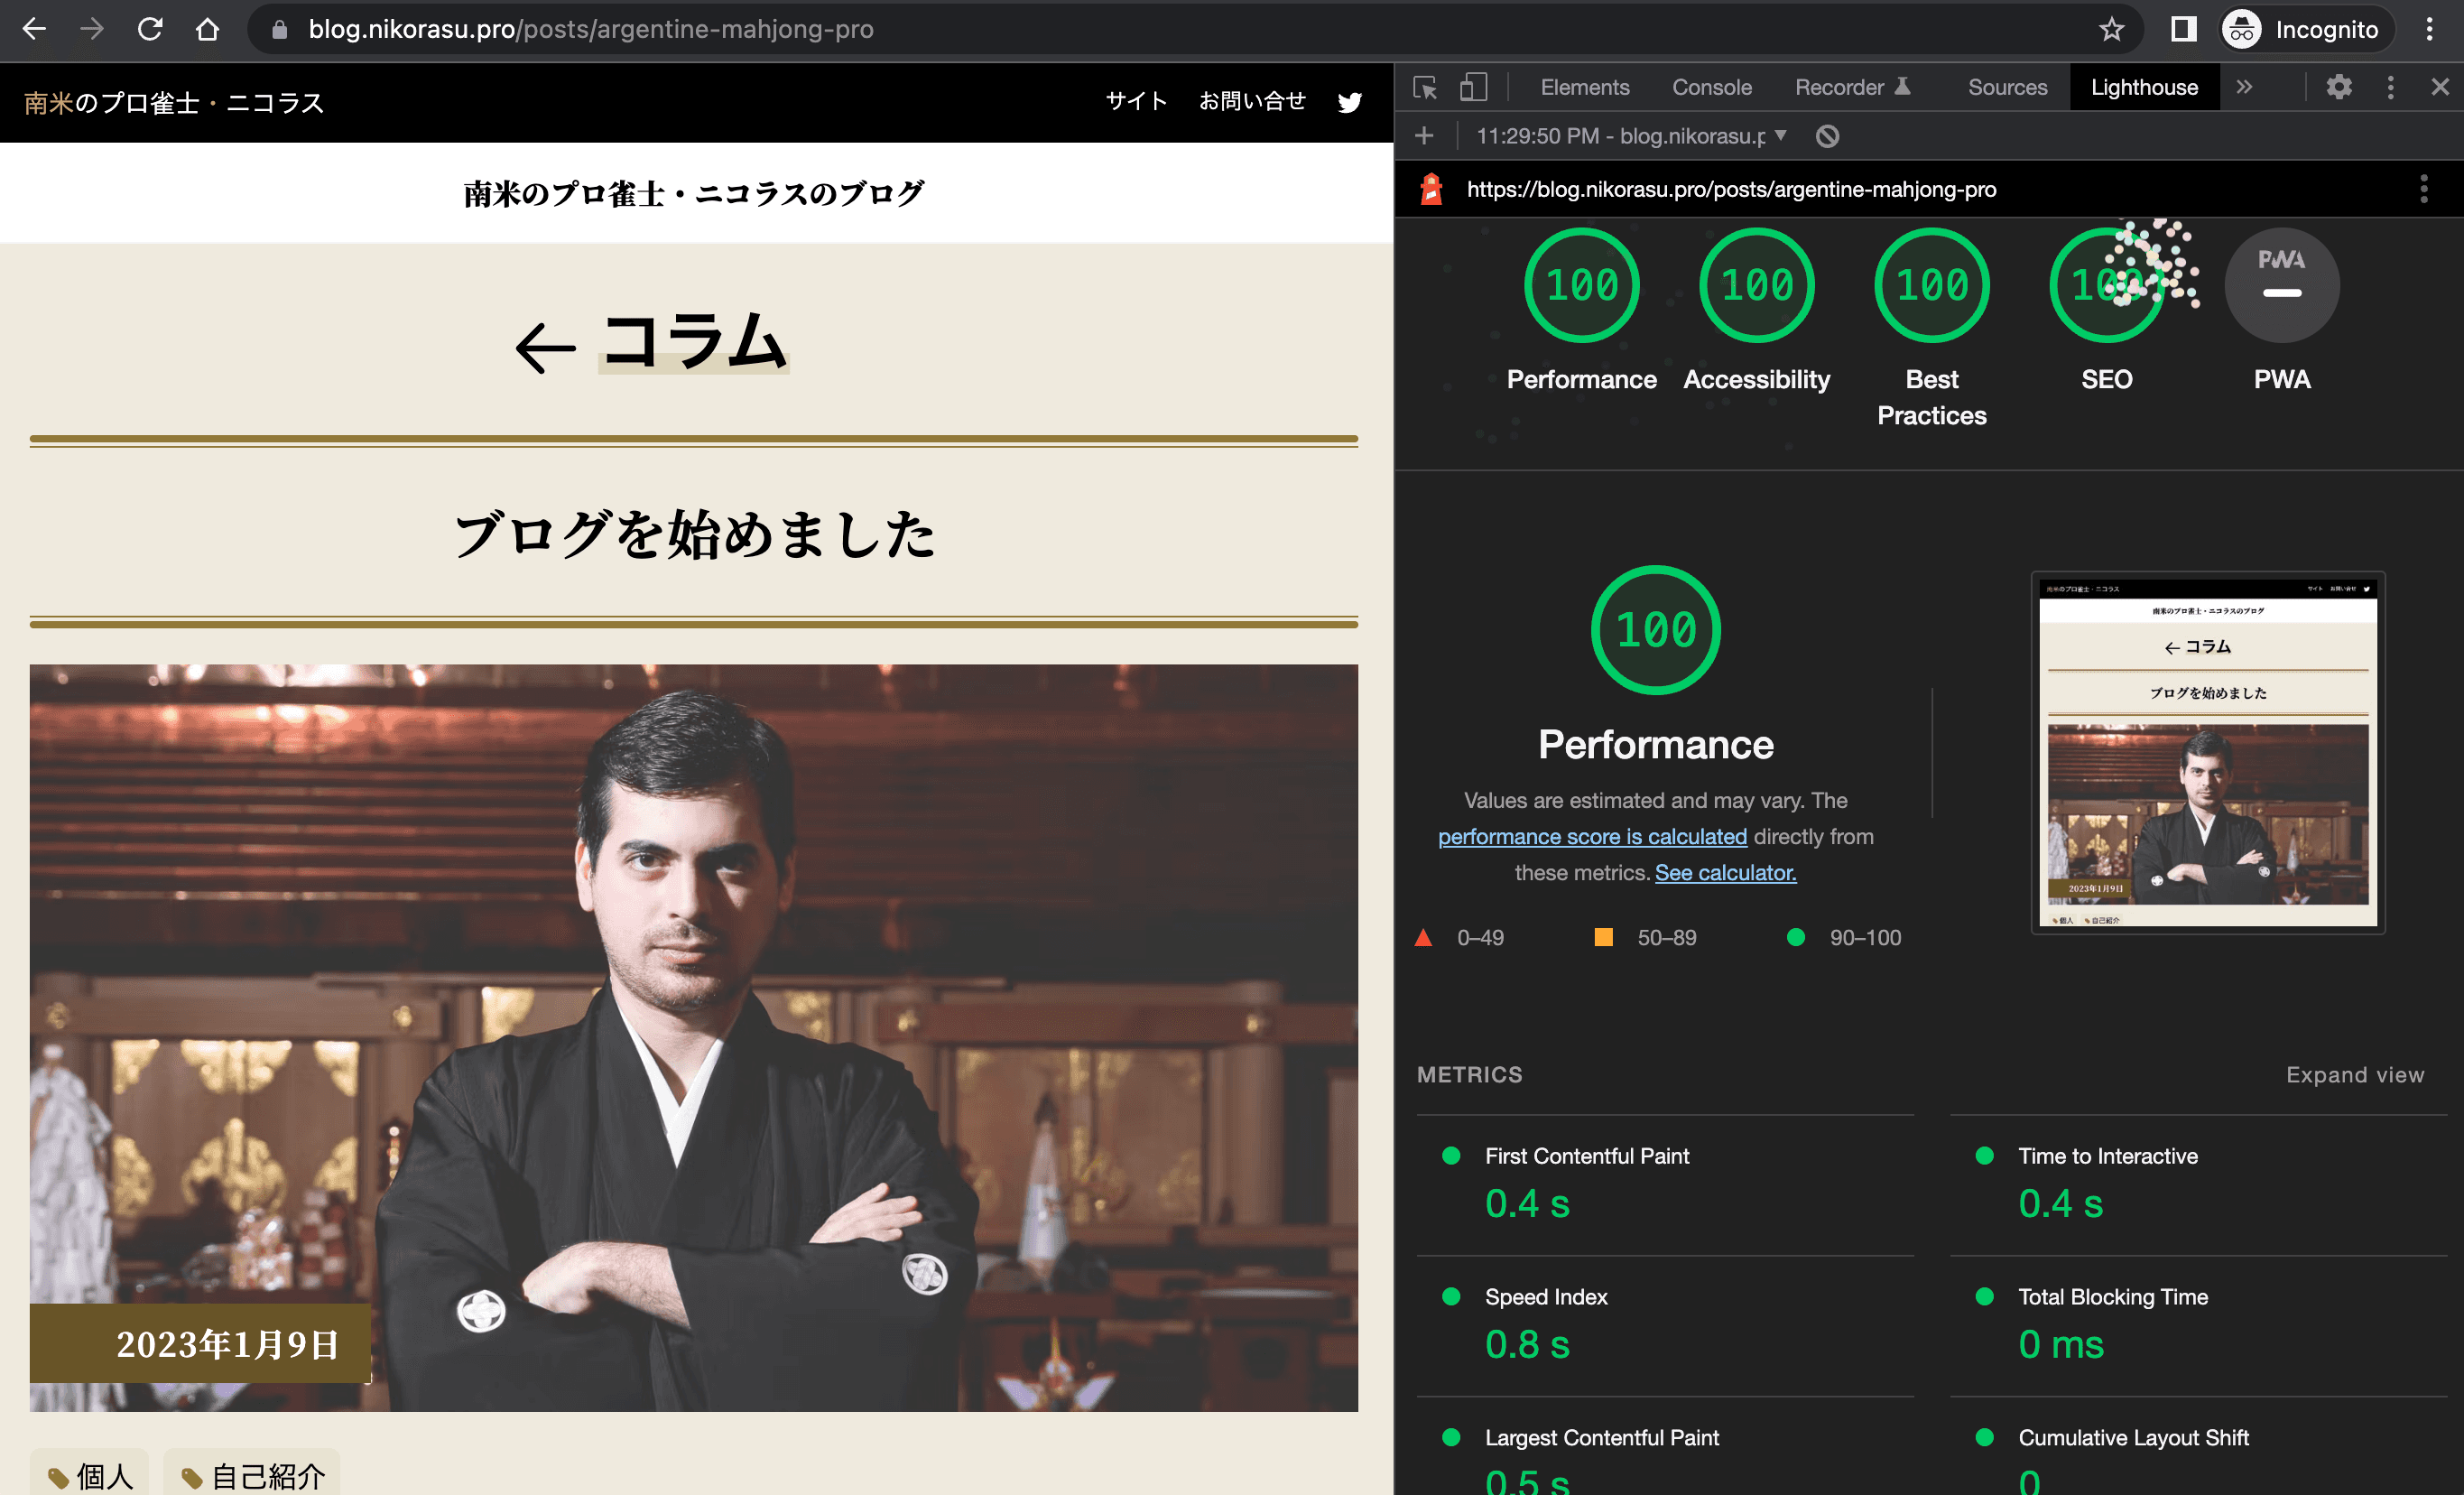Select the 90–100 green score legend dot
Image resolution: width=2464 pixels, height=1495 pixels.
click(1797, 937)
